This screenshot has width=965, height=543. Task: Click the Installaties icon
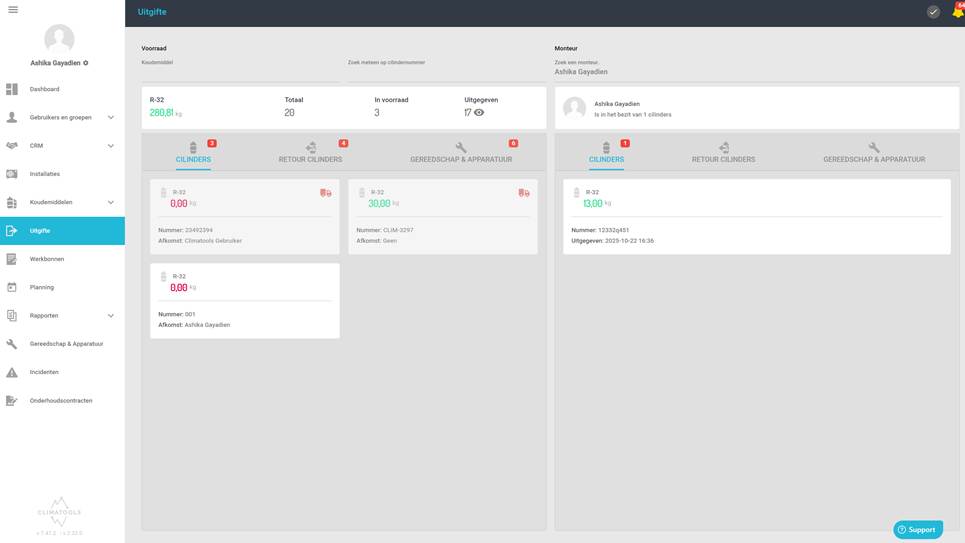(12, 174)
